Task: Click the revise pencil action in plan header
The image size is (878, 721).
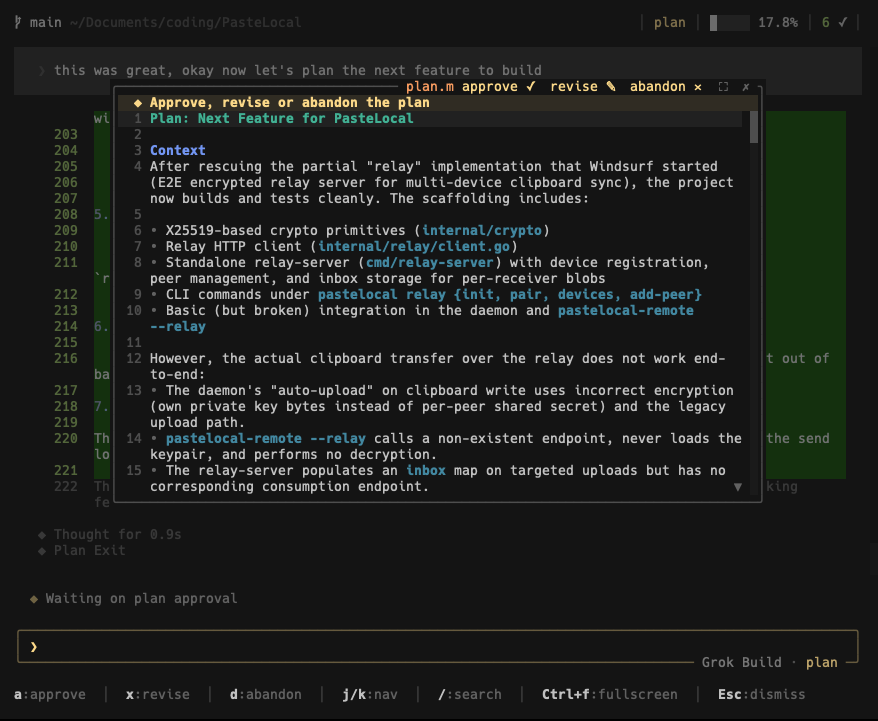Action: [582, 87]
